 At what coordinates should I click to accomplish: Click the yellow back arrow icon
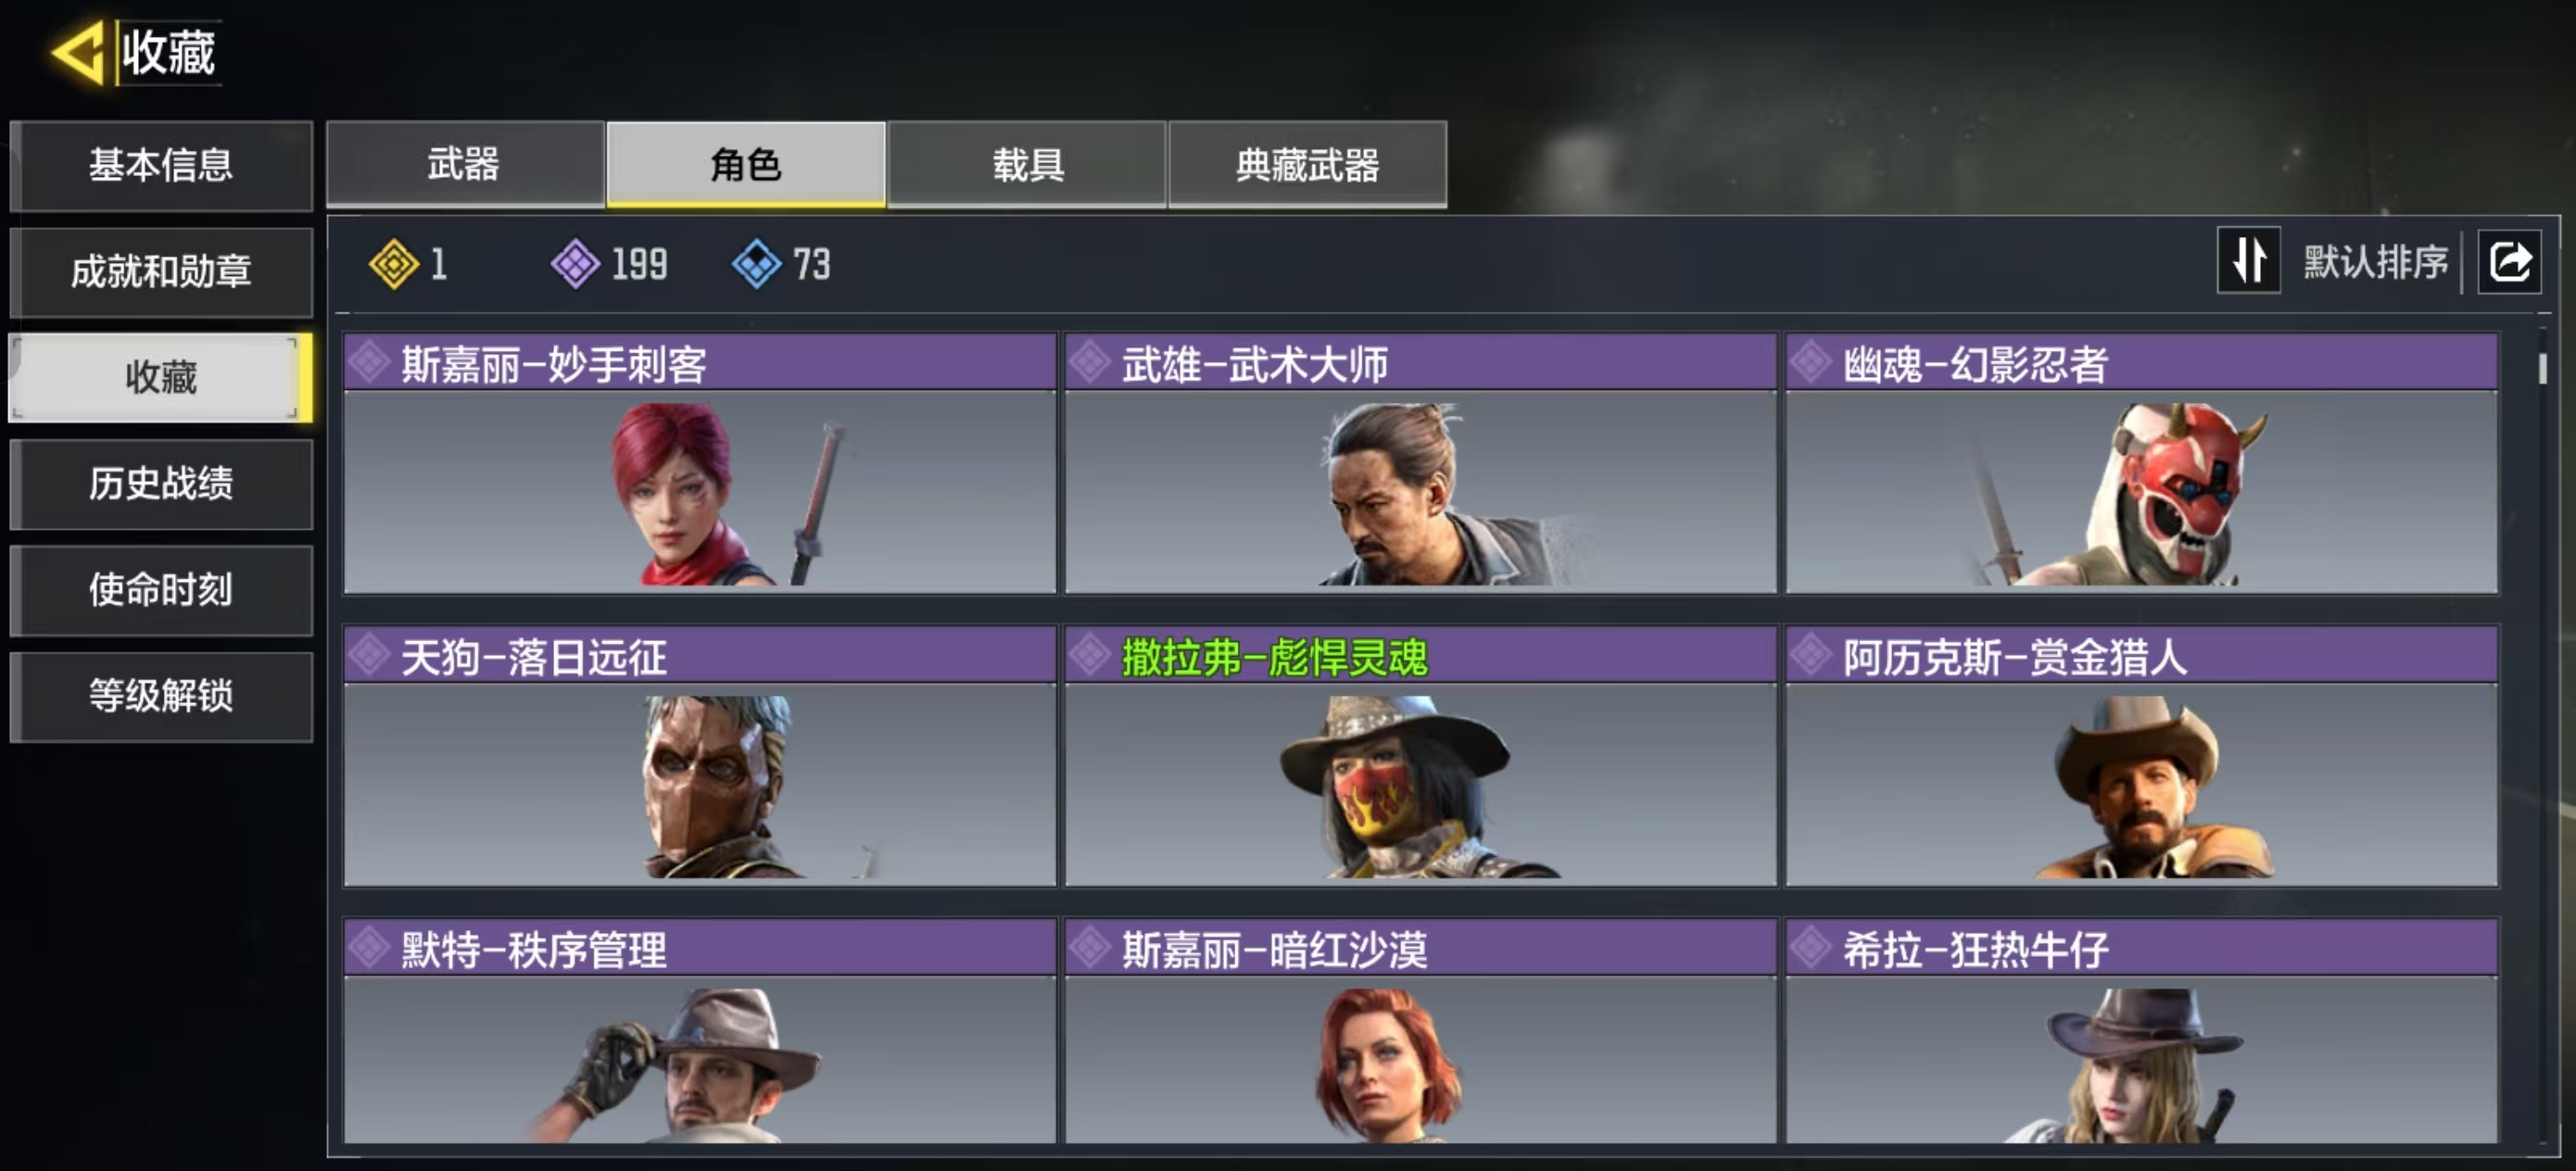click(78, 52)
